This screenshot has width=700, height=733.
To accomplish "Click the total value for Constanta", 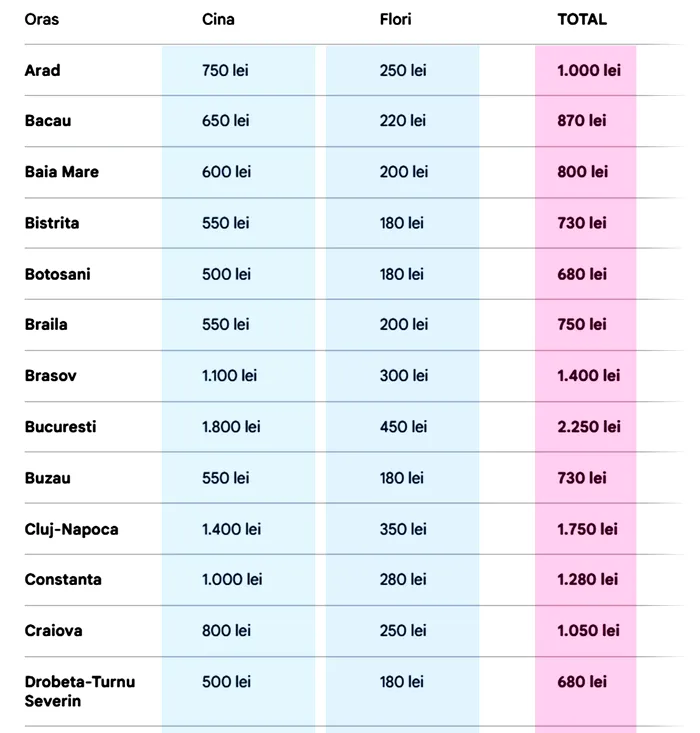I will point(588,580).
